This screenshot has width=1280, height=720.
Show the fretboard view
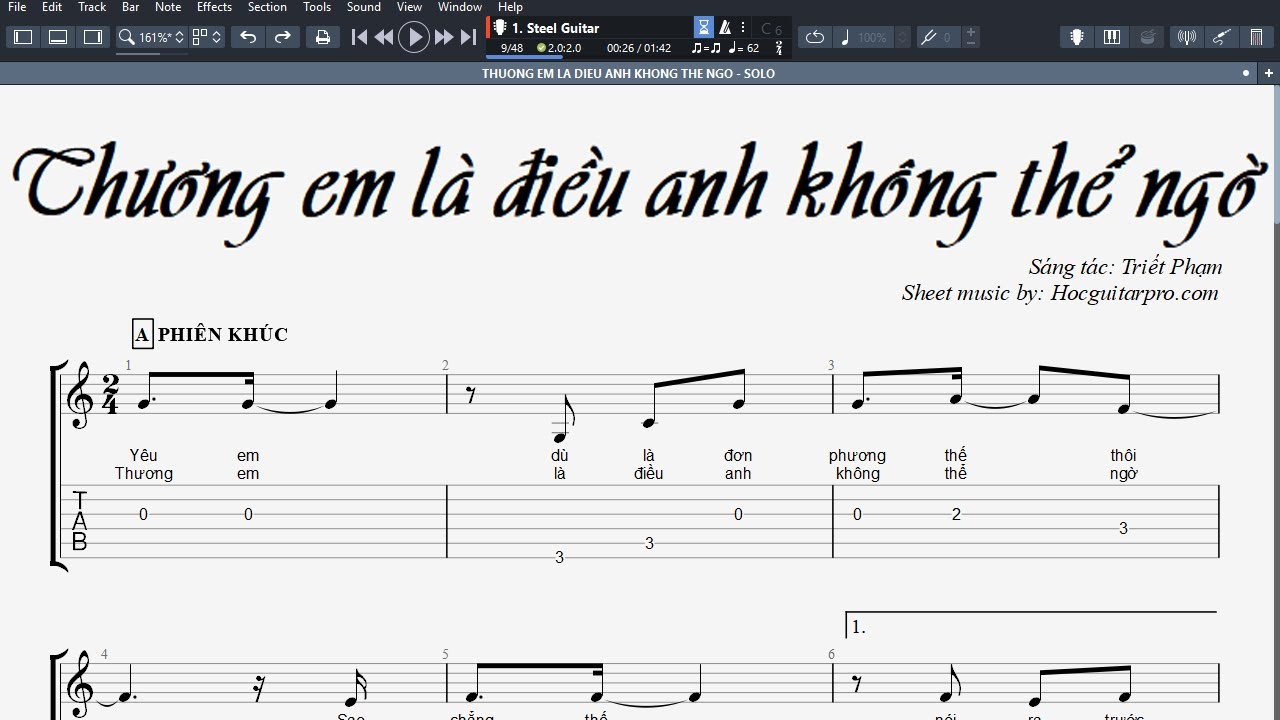(x=1077, y=37)
